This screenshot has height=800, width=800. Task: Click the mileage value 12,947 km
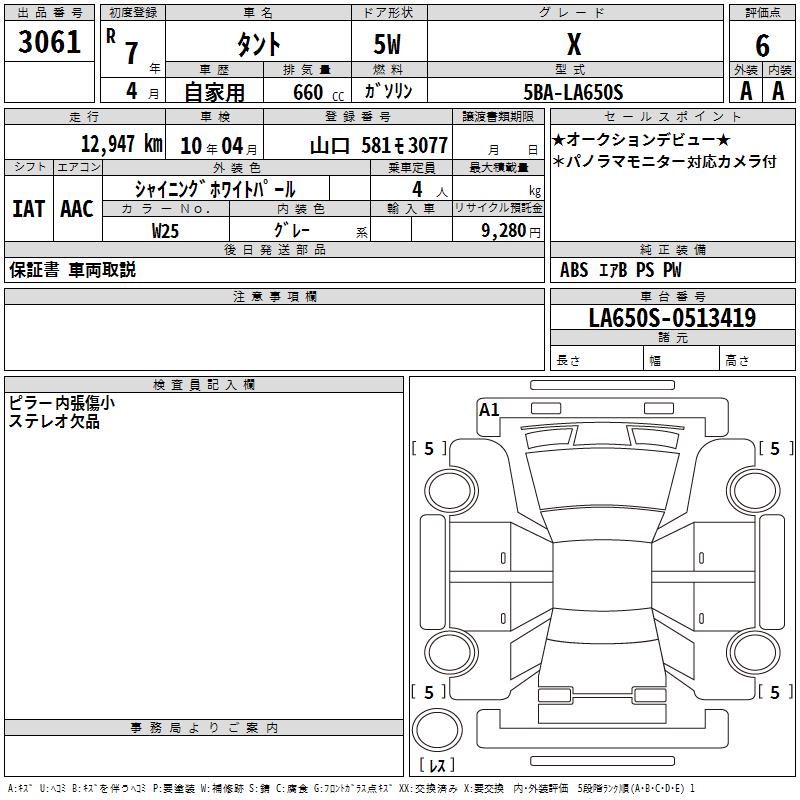coord(122,144)
